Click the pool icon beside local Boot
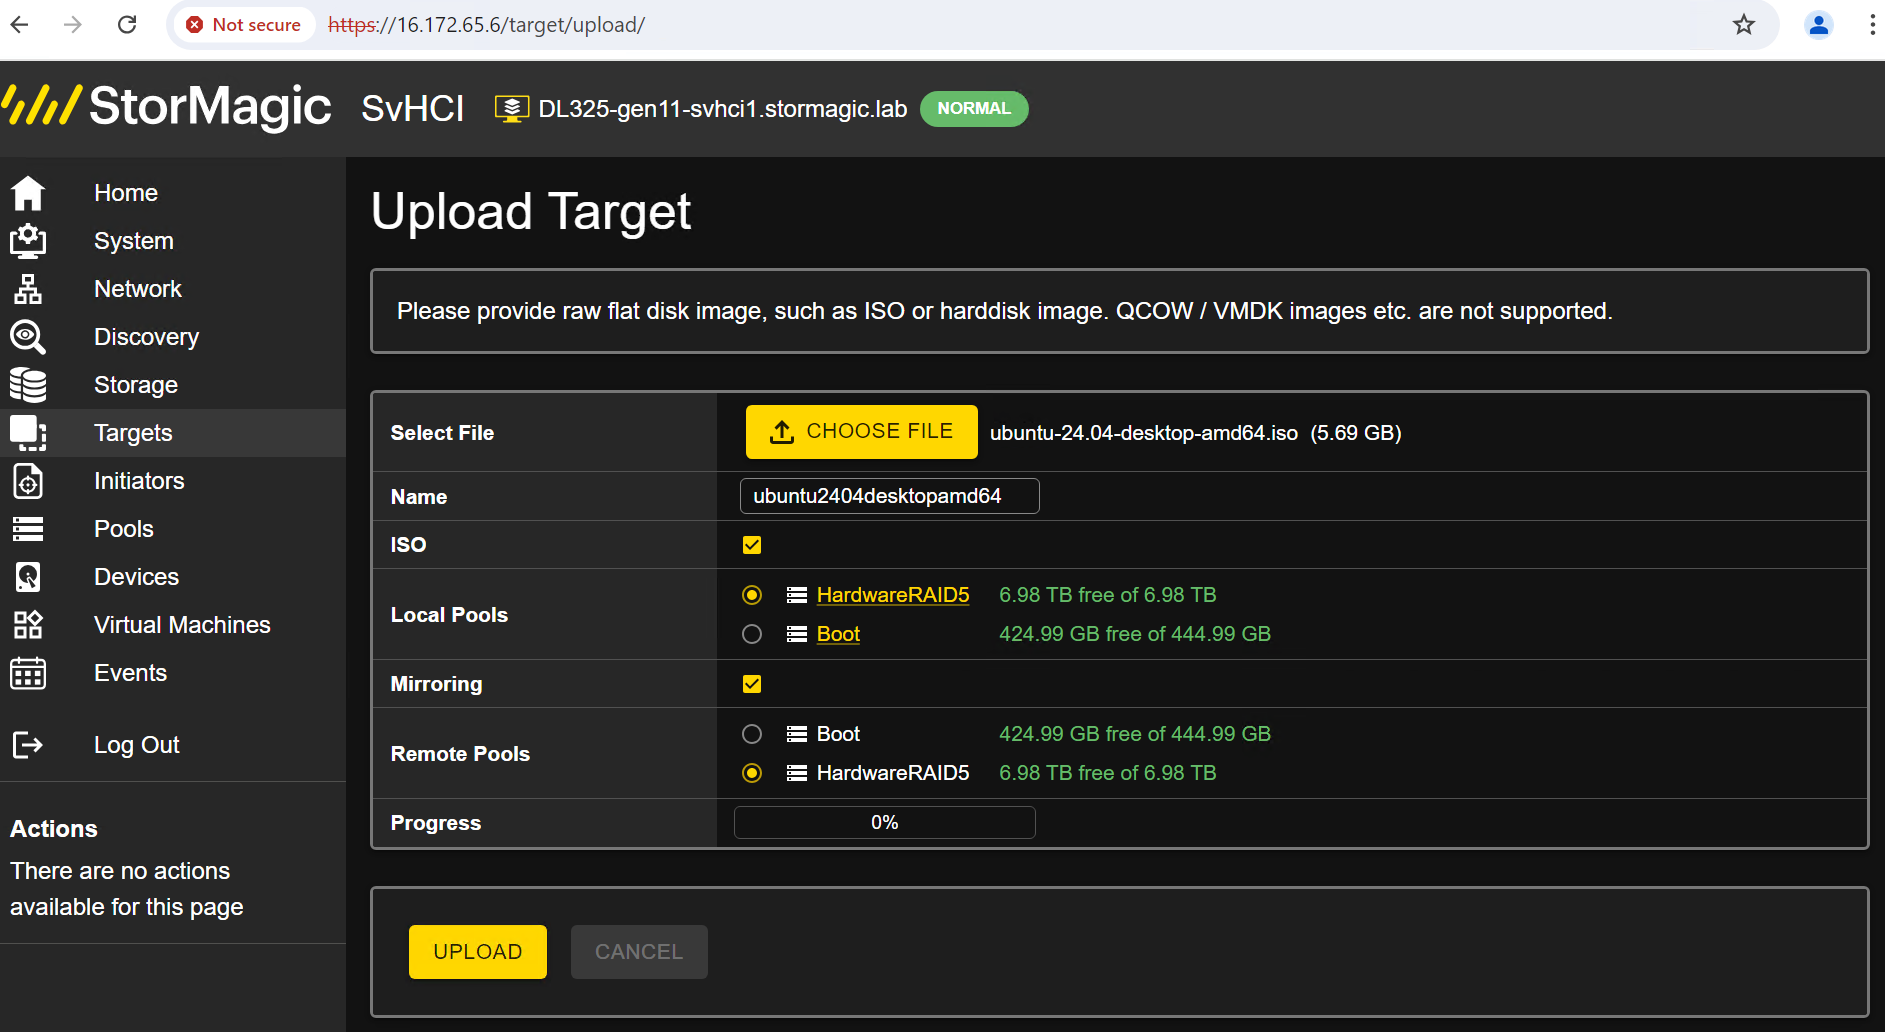Image resolution: width=1885 pixels, height=1032 pixels. [797, 634]
